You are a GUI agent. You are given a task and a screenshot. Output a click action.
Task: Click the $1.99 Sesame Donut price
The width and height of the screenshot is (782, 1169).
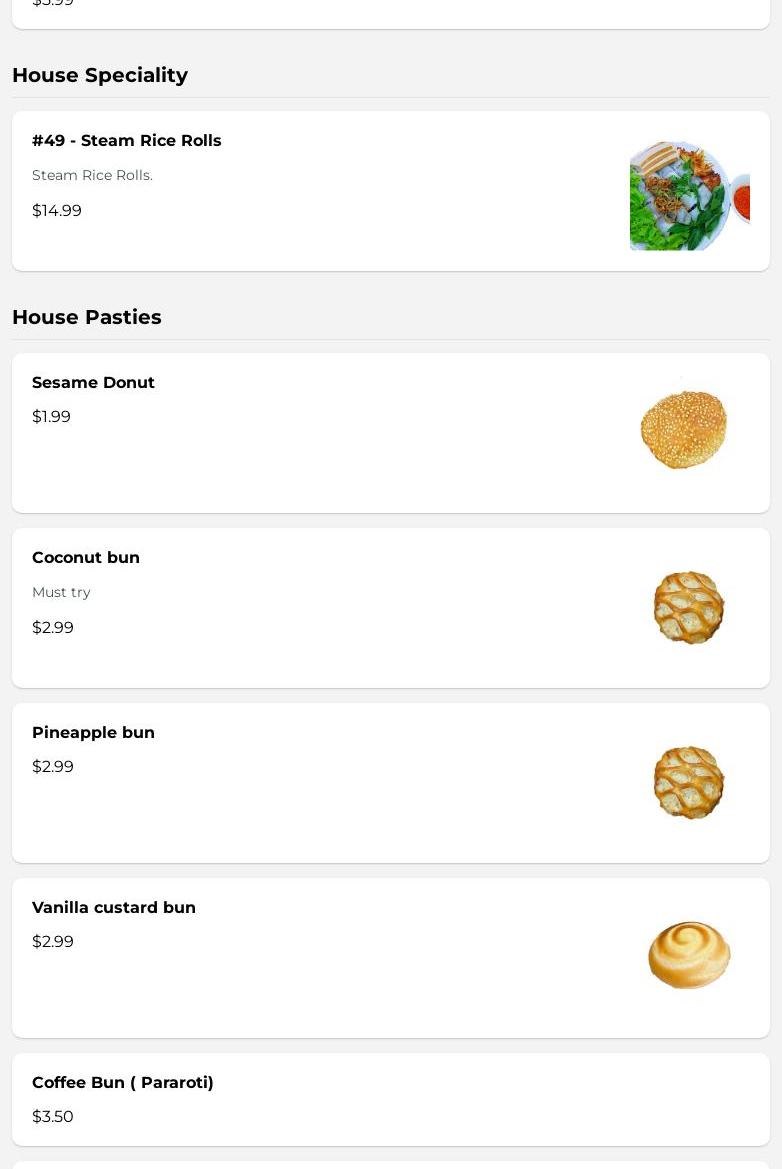(51, 416)
